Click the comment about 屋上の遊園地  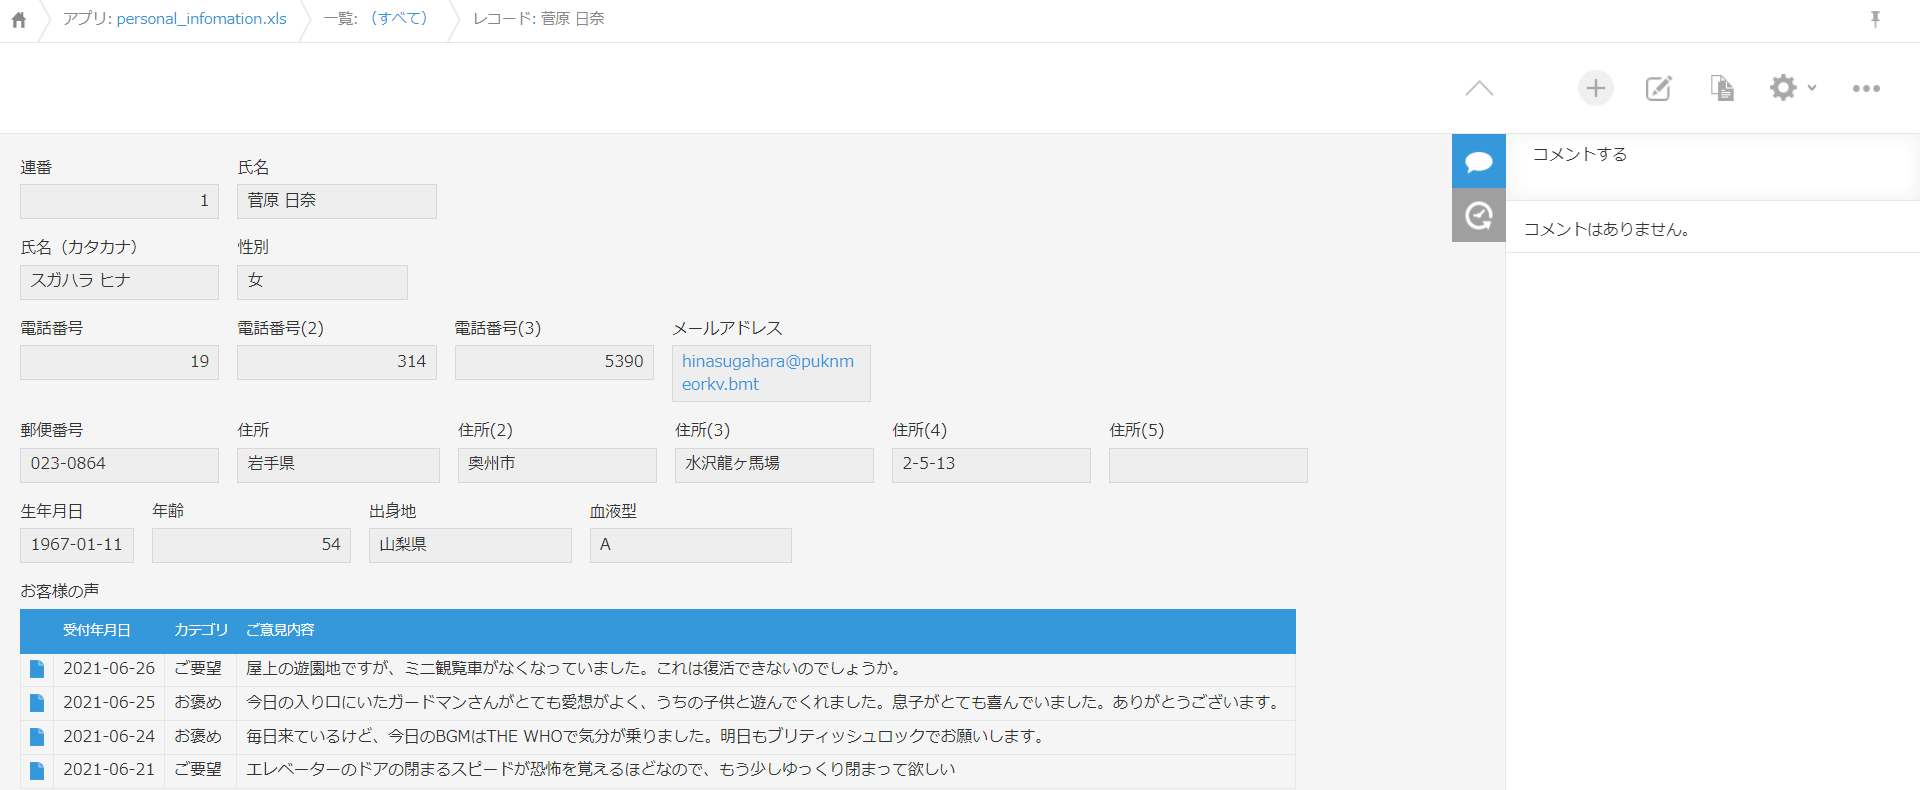(x=575, y=668)
